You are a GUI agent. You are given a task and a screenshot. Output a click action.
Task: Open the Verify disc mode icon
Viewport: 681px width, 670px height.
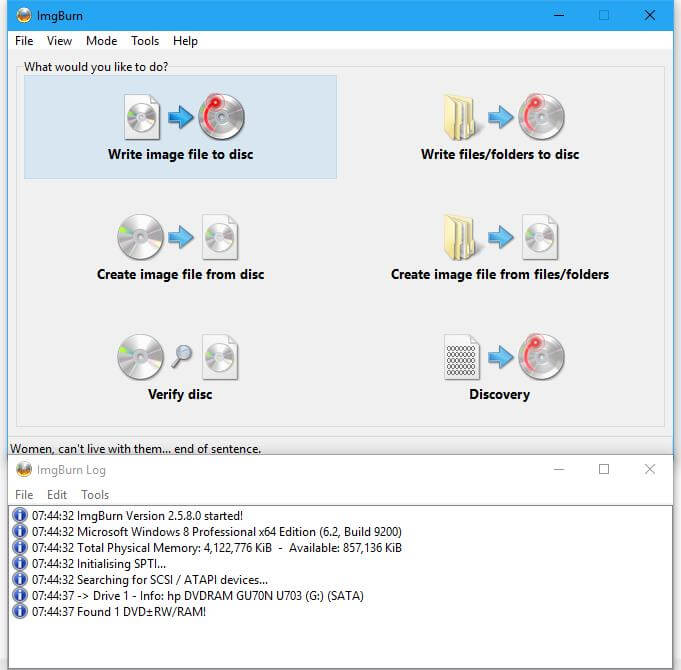(x=178, y=357)
